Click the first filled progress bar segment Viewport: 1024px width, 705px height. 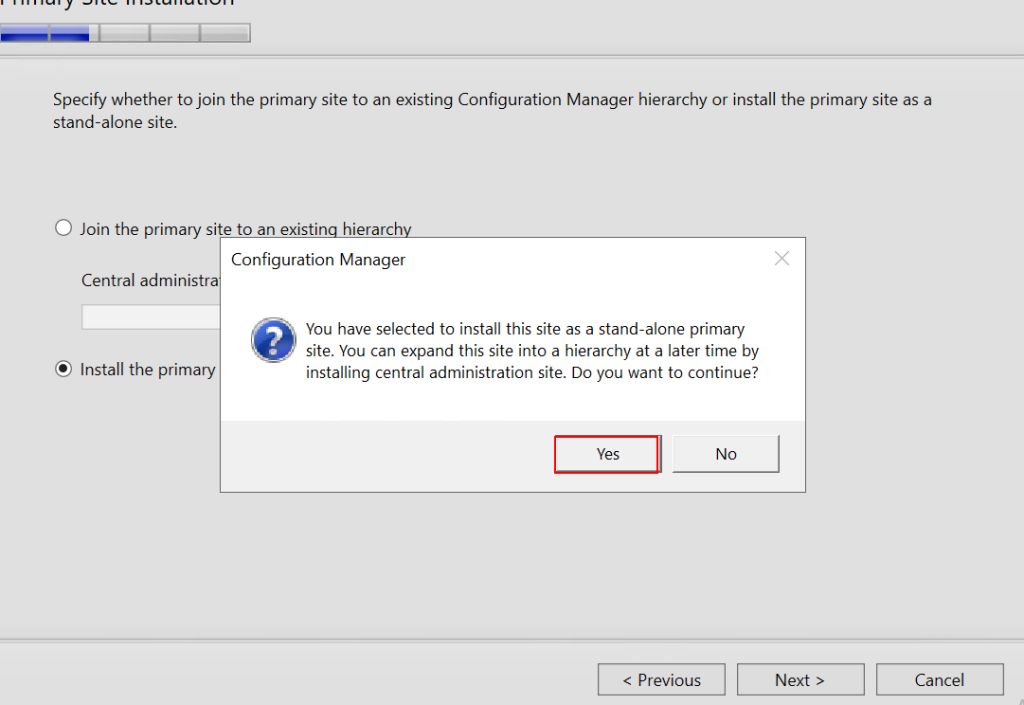tap(25, 34)
